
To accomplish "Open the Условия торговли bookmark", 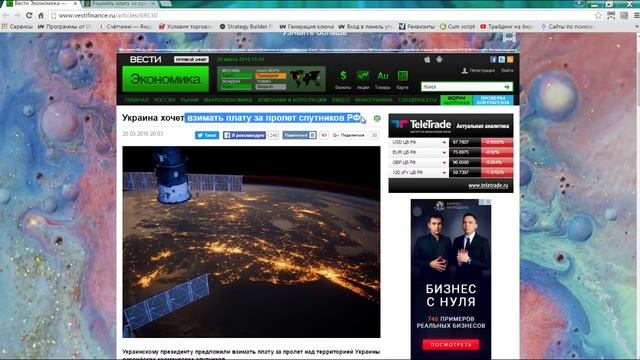I will point(185,27).
